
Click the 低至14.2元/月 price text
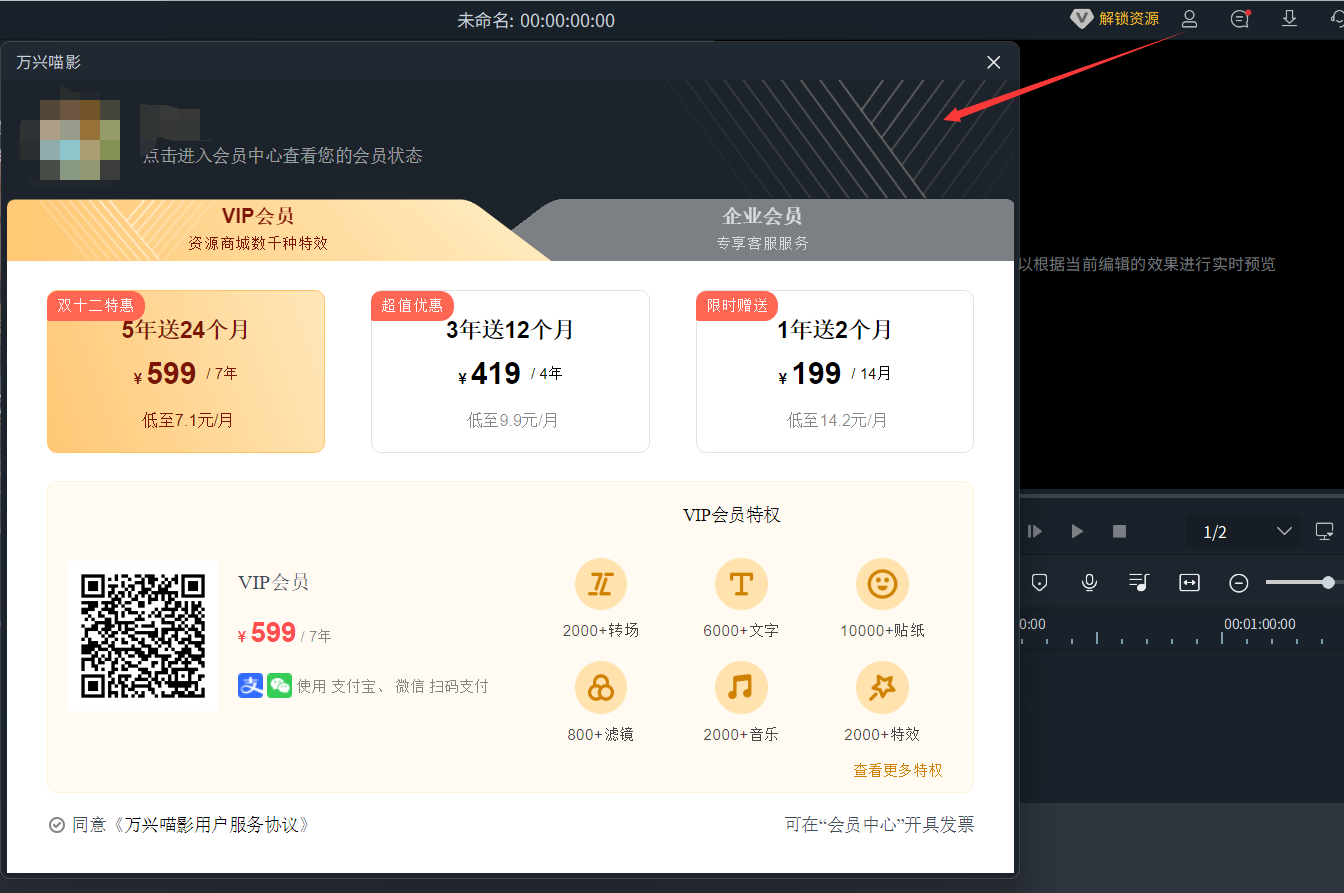click(x=837, y=420)
